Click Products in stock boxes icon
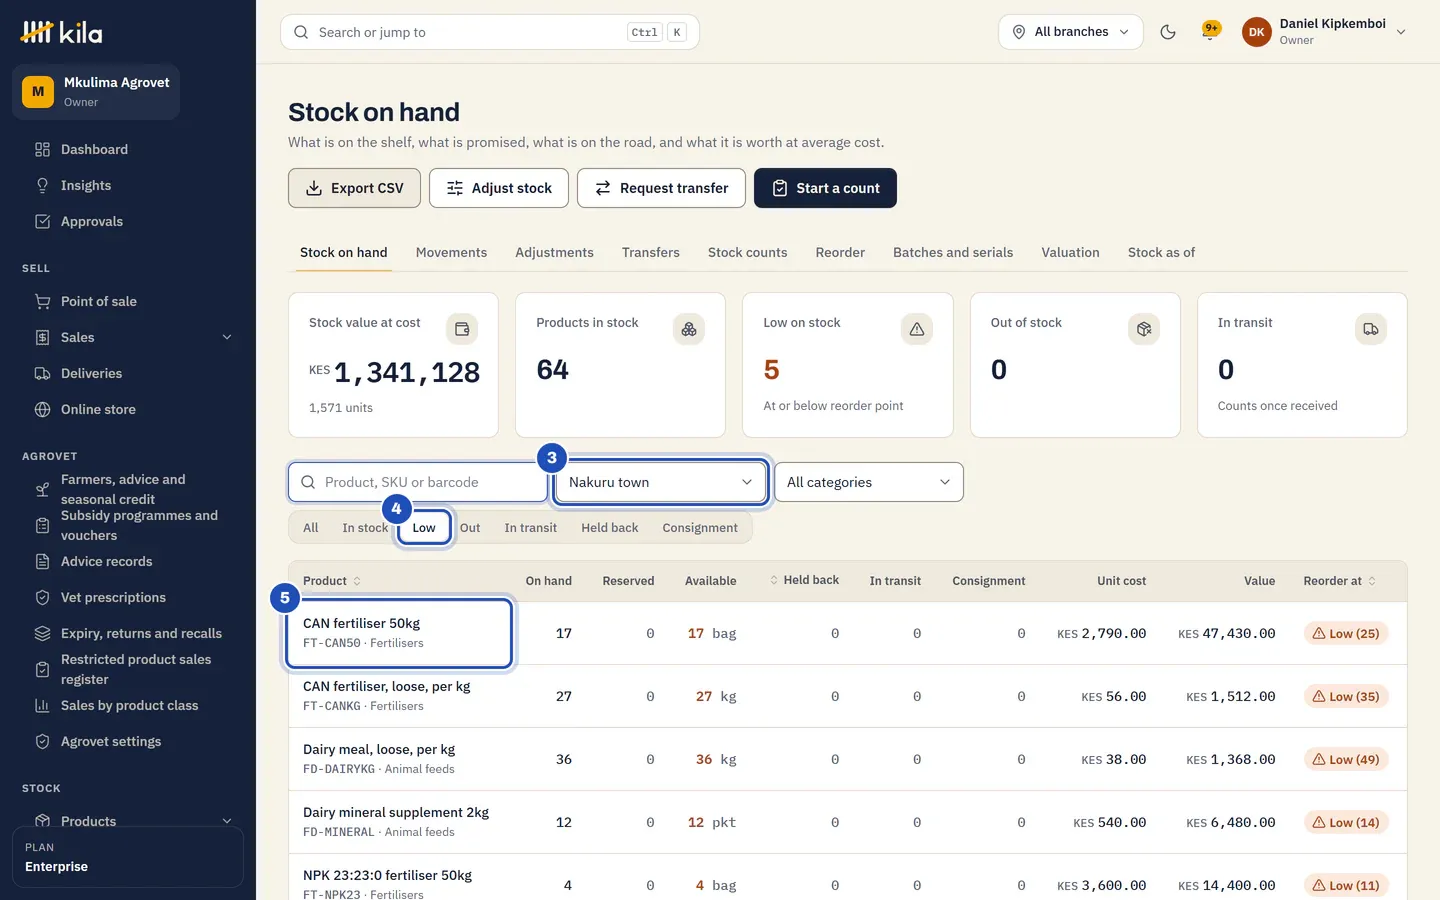This screenshot has height=900, width=1440. (x=689, y=329)
